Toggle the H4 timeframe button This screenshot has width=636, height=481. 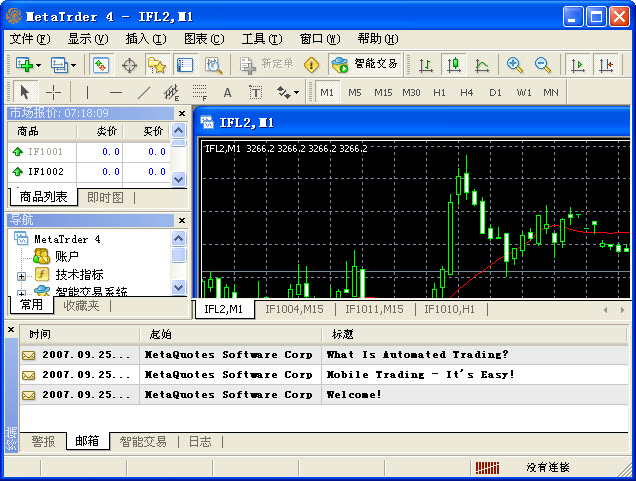(x=467, y=92)
